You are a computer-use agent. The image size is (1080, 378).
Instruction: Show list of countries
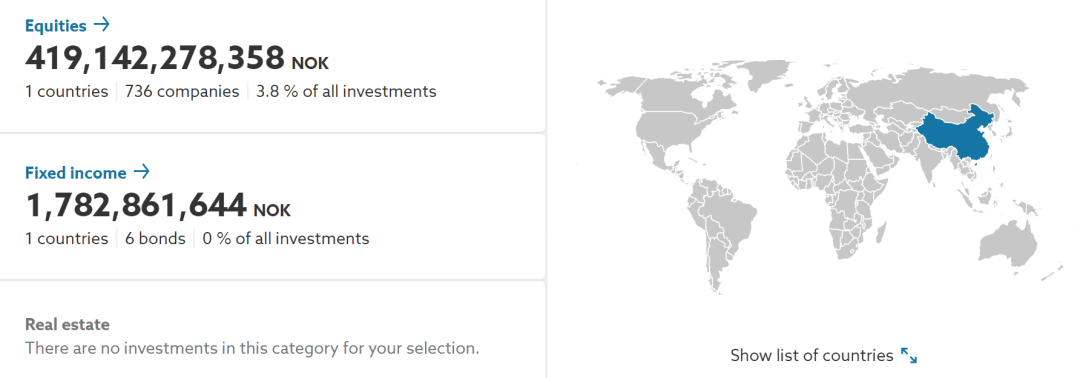coord(811,356)
